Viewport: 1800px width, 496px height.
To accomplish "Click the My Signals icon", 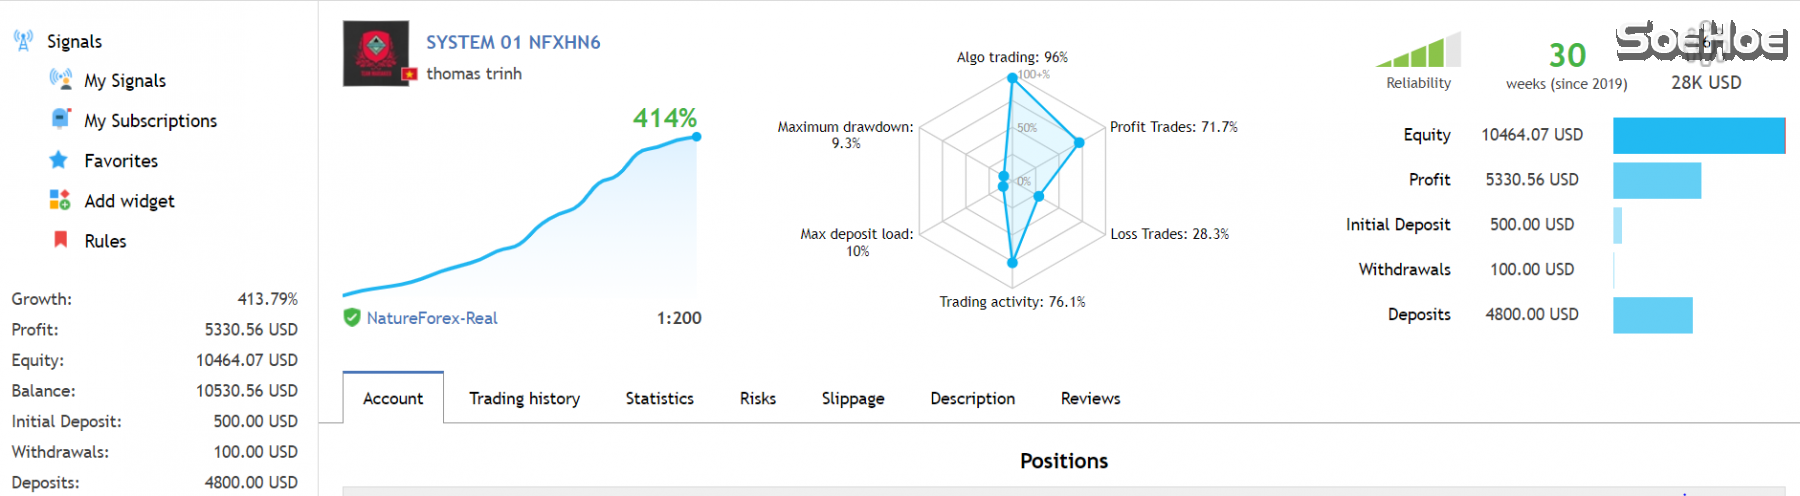I will tap(61, 80).
